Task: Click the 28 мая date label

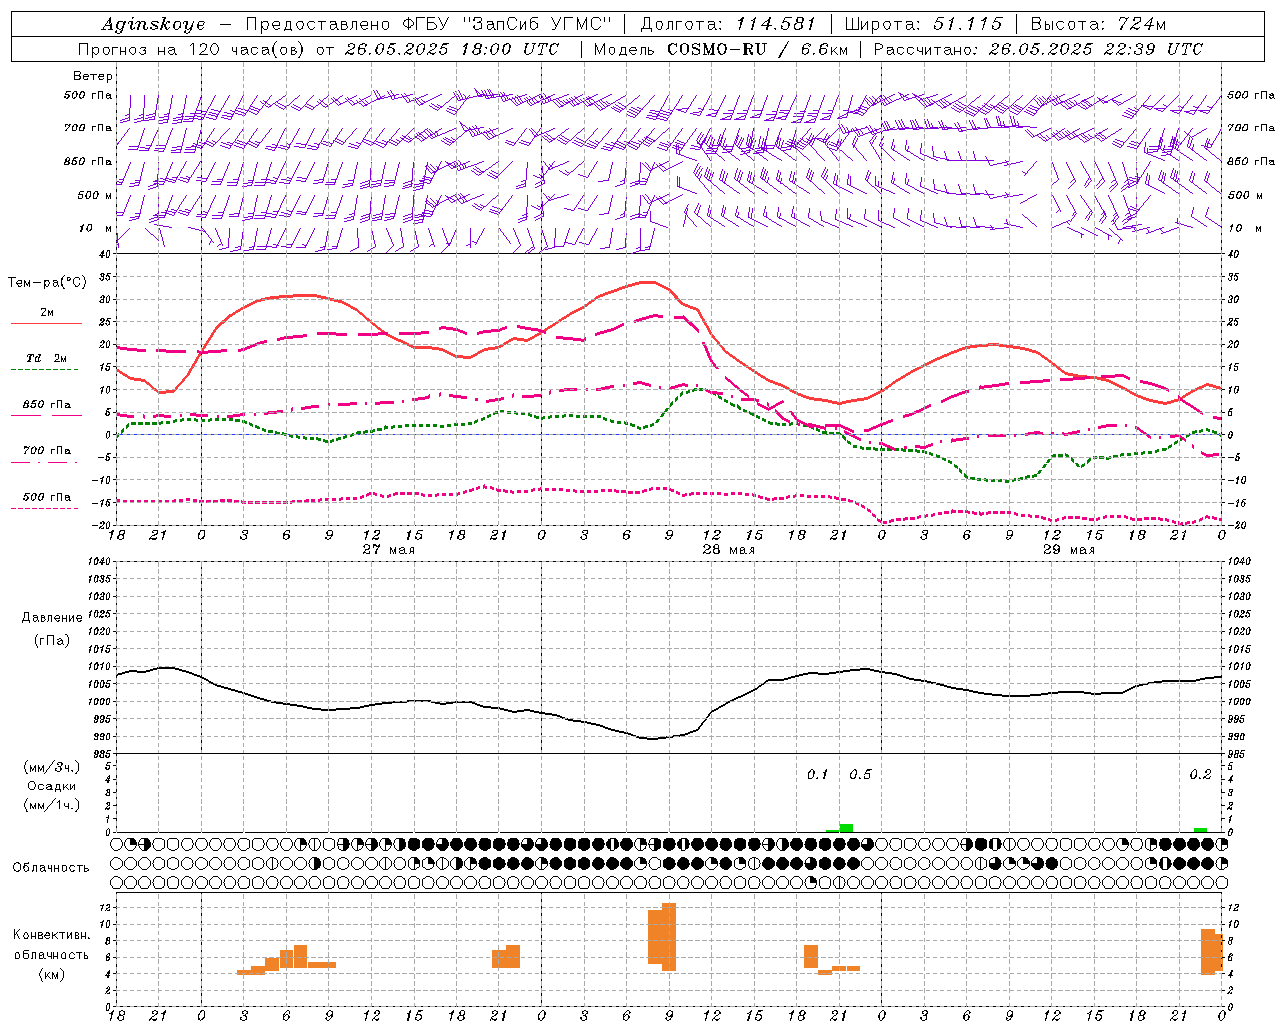Action: pyautogui.click(x=728, y=550)
